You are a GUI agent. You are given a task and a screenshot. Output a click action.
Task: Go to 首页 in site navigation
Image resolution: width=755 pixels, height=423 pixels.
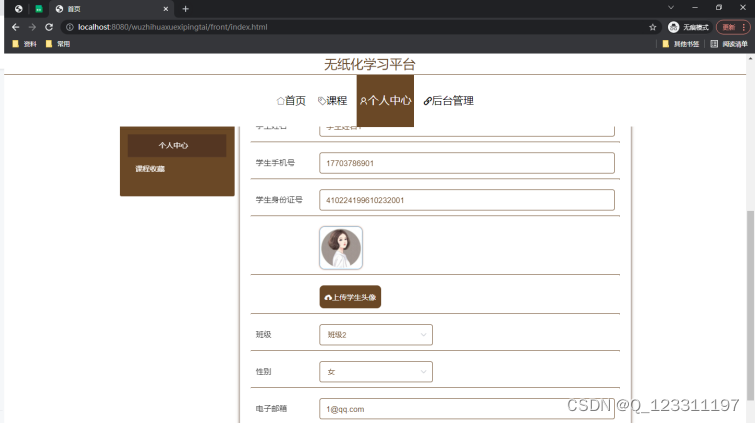pos(291,101)
